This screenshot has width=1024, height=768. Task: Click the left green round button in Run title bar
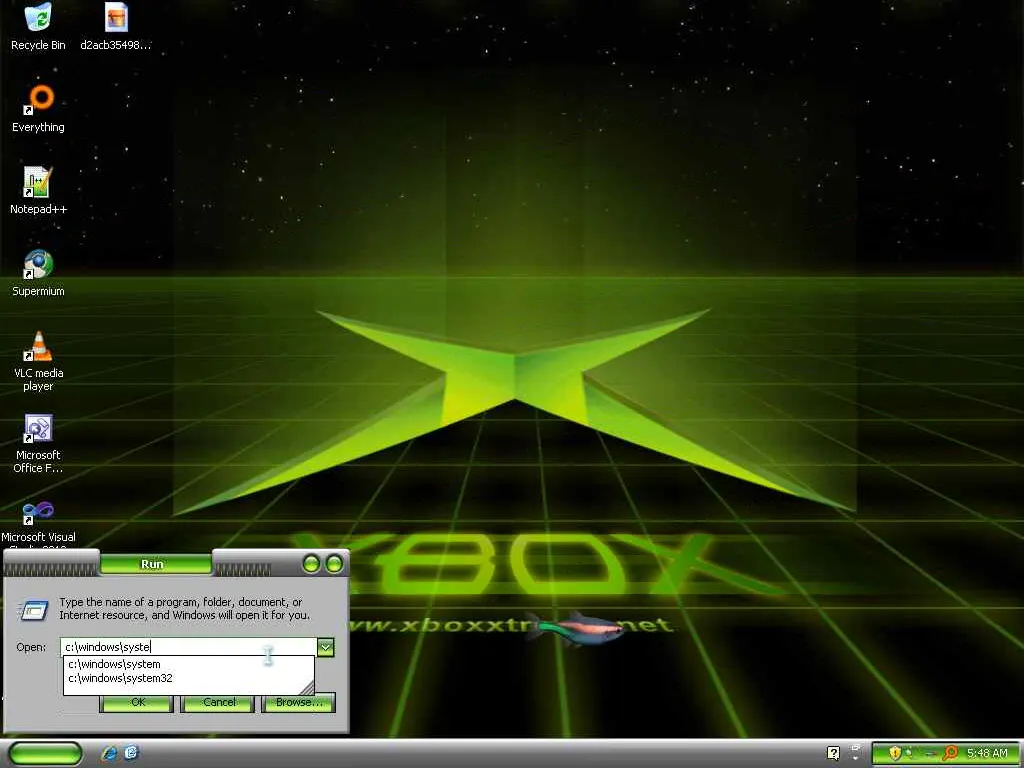pyautogui.click(x=312, y=564)
